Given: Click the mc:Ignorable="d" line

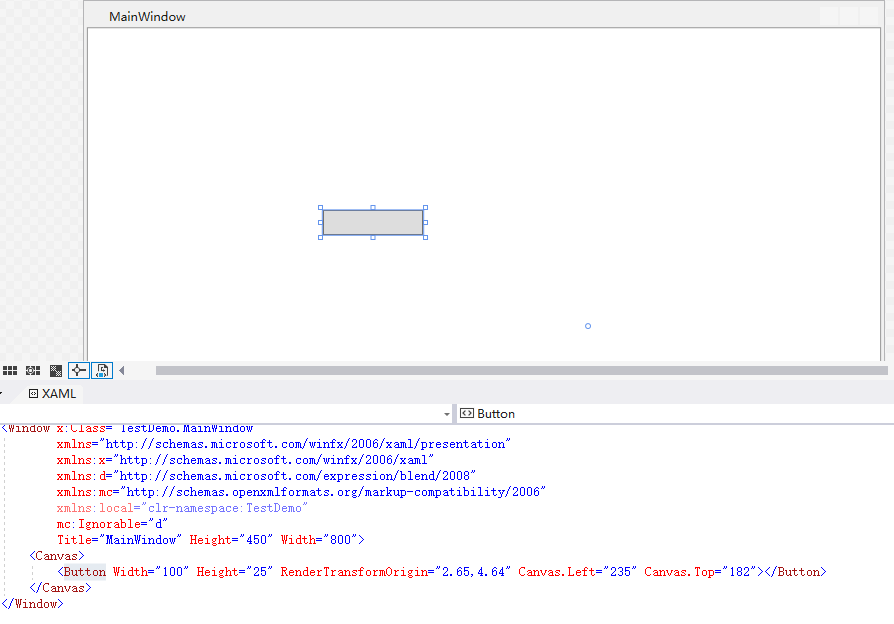Looking at the screenshot, I should pos(112,524).
